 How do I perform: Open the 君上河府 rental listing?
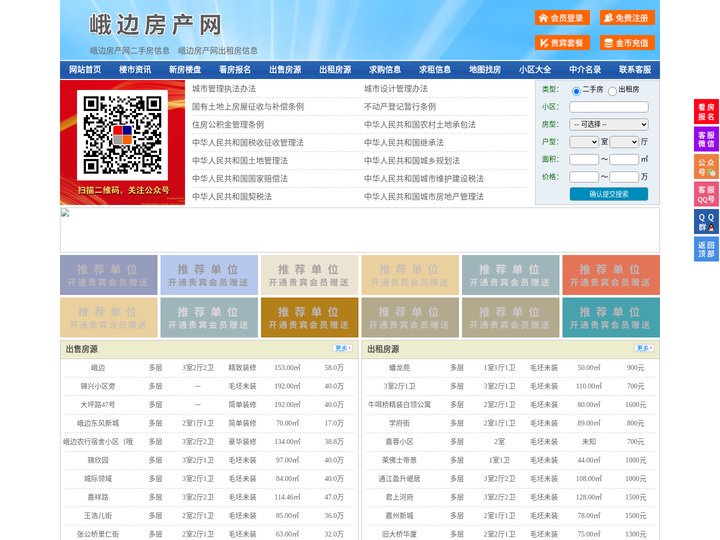(x=399, y=497)
